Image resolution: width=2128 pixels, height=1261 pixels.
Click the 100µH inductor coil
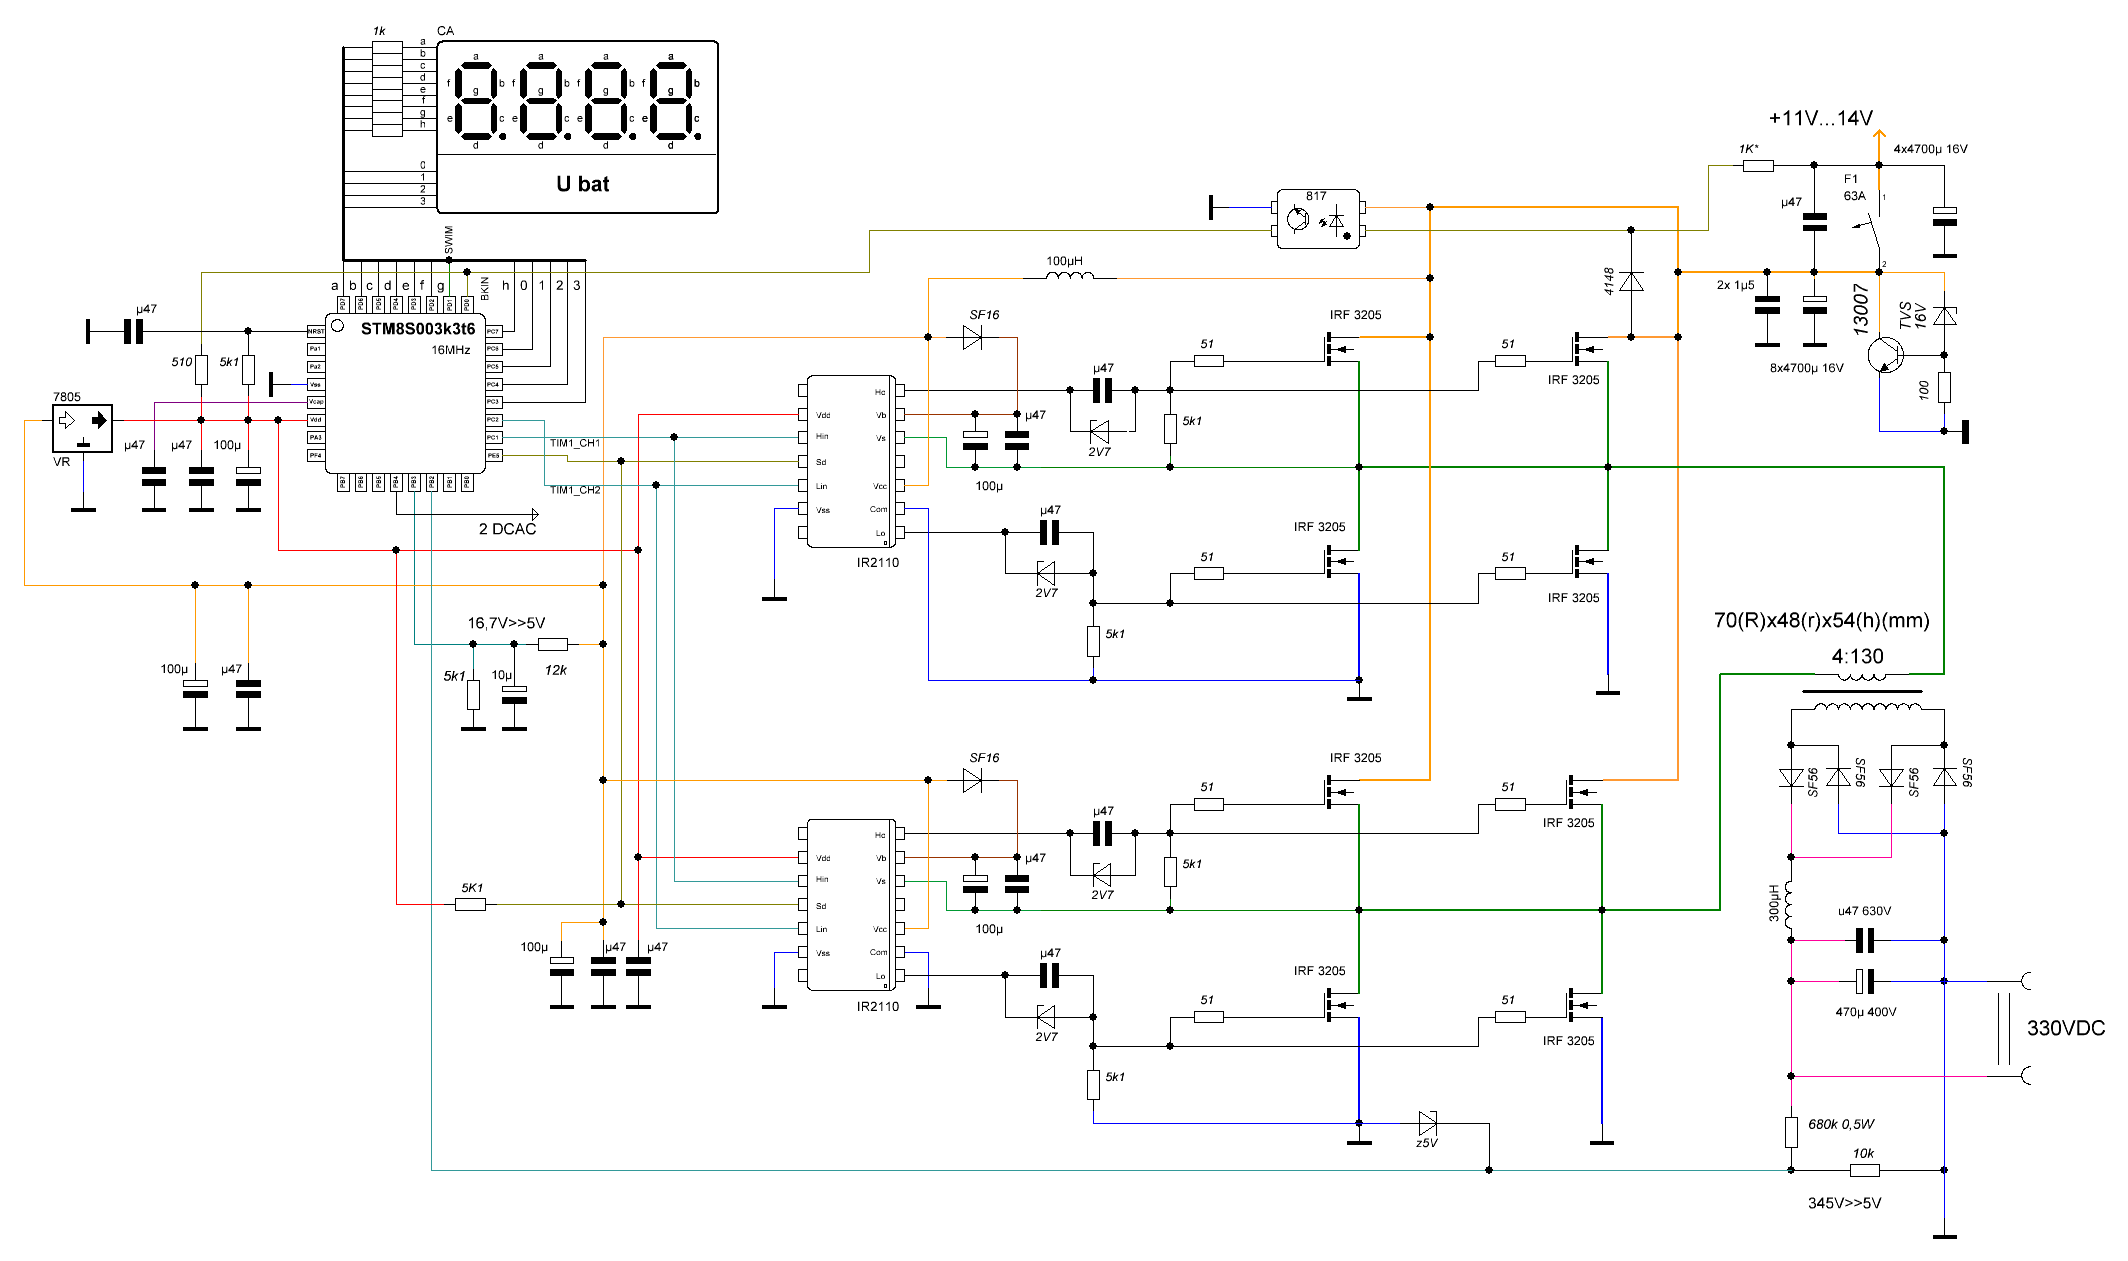pyautogui.click(x=1069, y=276)
